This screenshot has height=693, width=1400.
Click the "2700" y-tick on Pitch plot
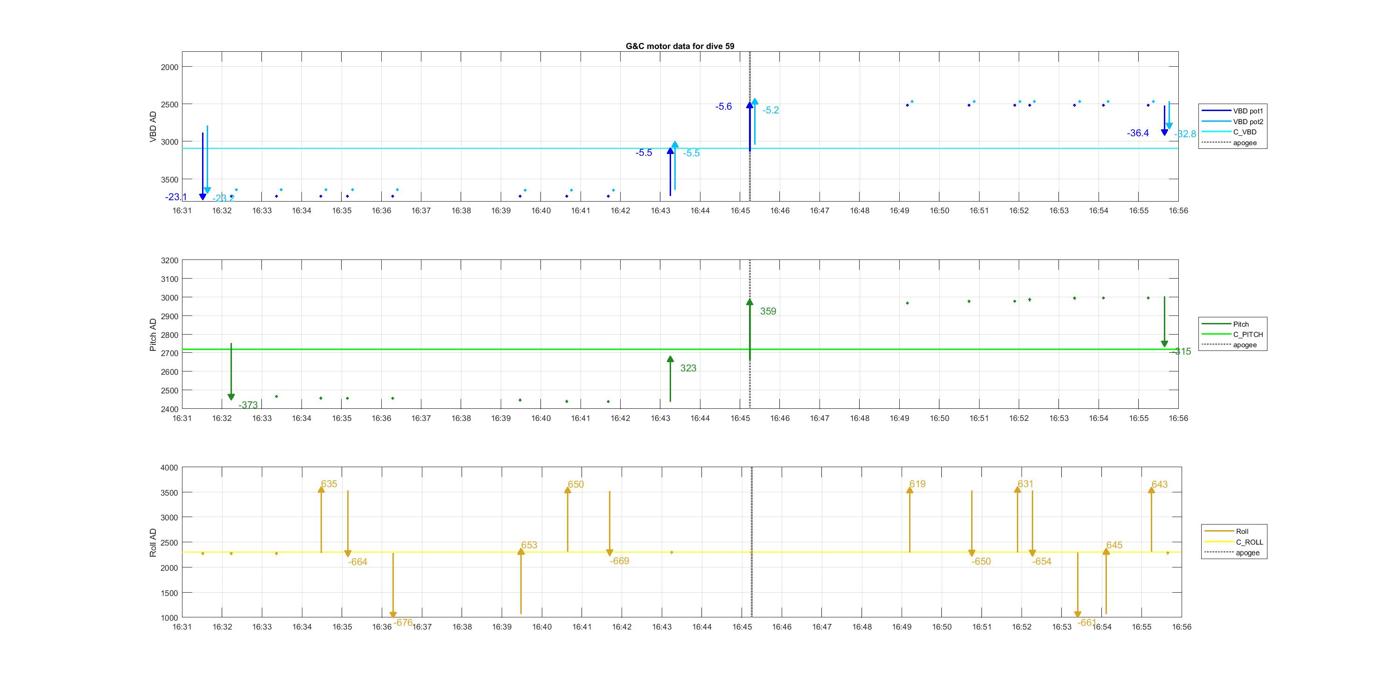point(168,353)
